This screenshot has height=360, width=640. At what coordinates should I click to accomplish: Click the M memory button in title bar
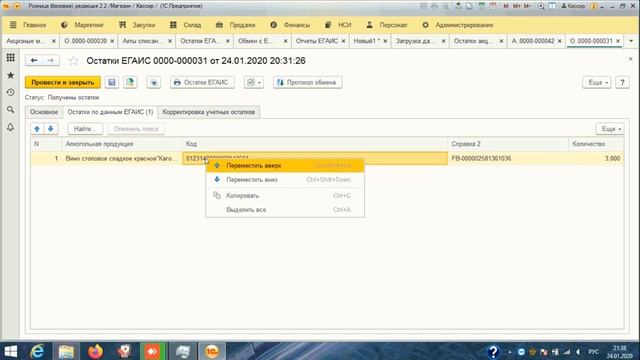tap(506, 6)
